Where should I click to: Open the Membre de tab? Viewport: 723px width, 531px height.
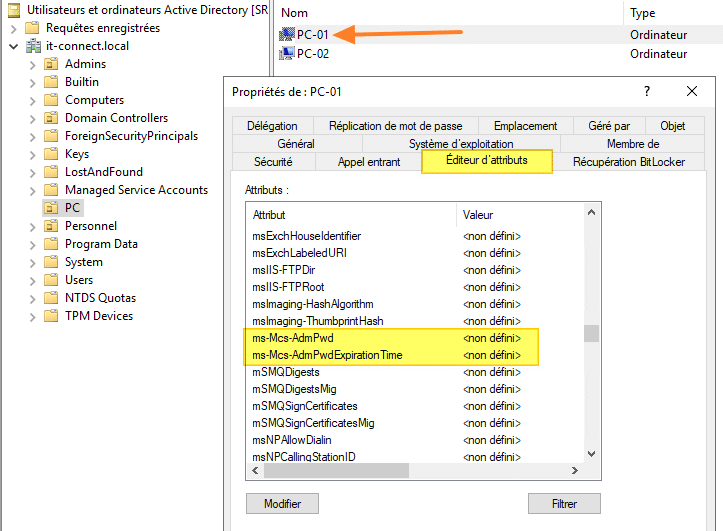pos(633,144)
